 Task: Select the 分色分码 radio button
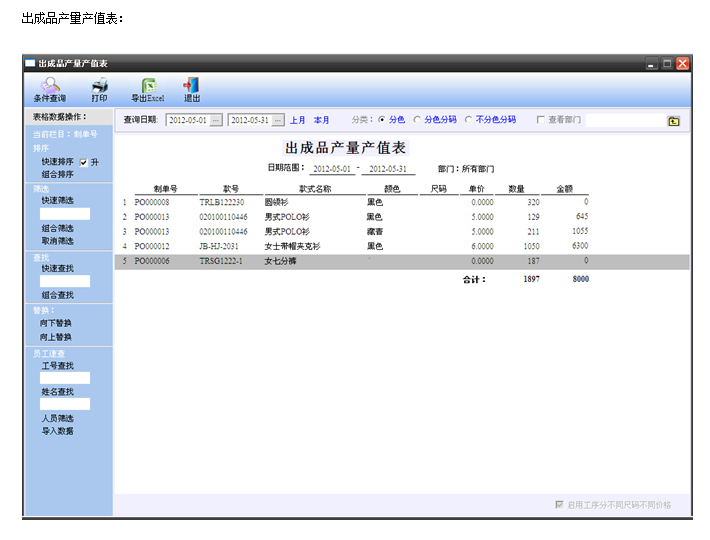pyautogui.click(x=417, y=120)
